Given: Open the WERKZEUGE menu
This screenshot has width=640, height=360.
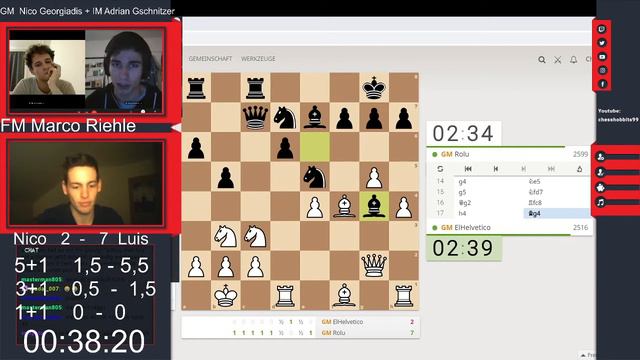Looking at the screenshot, I should [258, 59].
